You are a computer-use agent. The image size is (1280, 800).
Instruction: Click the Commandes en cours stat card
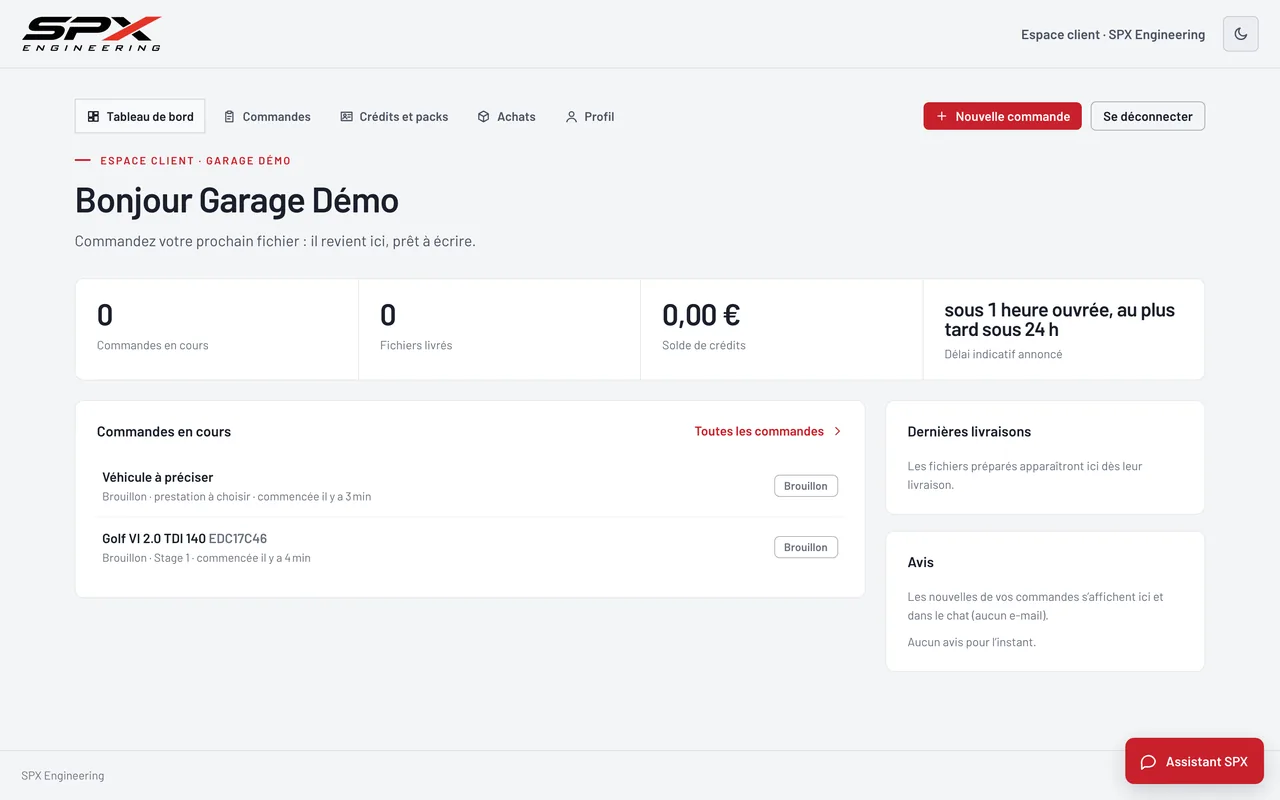(217, 329)
